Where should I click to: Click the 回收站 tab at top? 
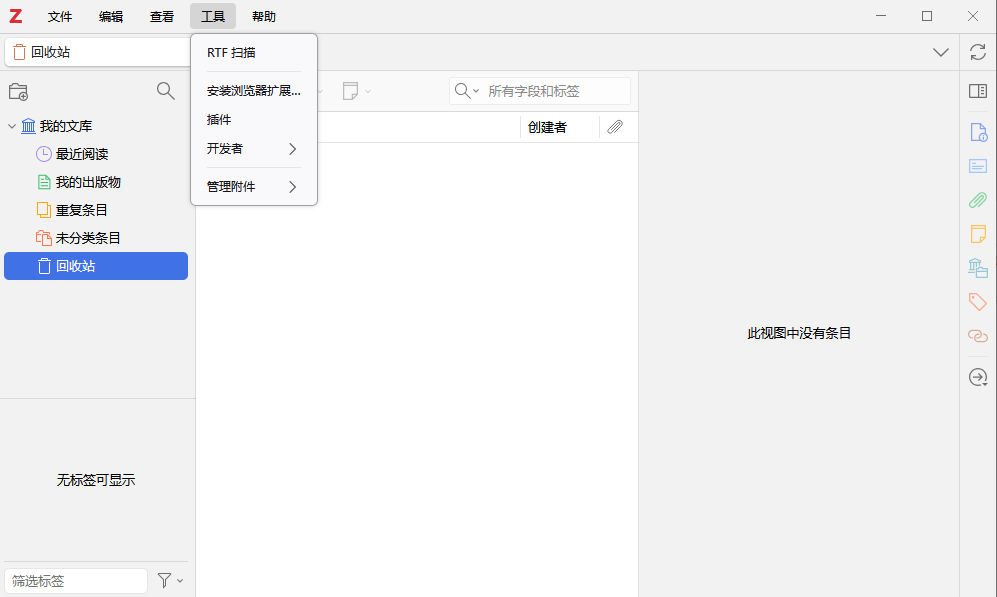(98, 52)
